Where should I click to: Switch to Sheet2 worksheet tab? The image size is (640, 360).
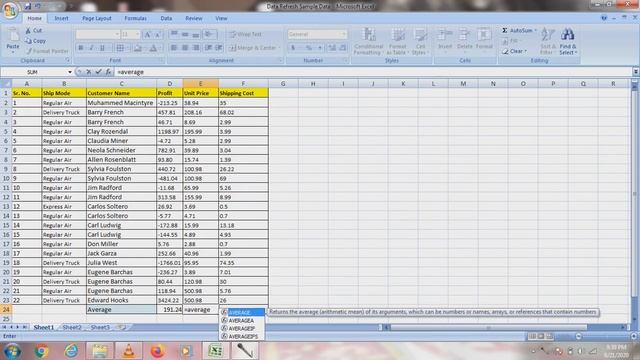tap(72, 327)
